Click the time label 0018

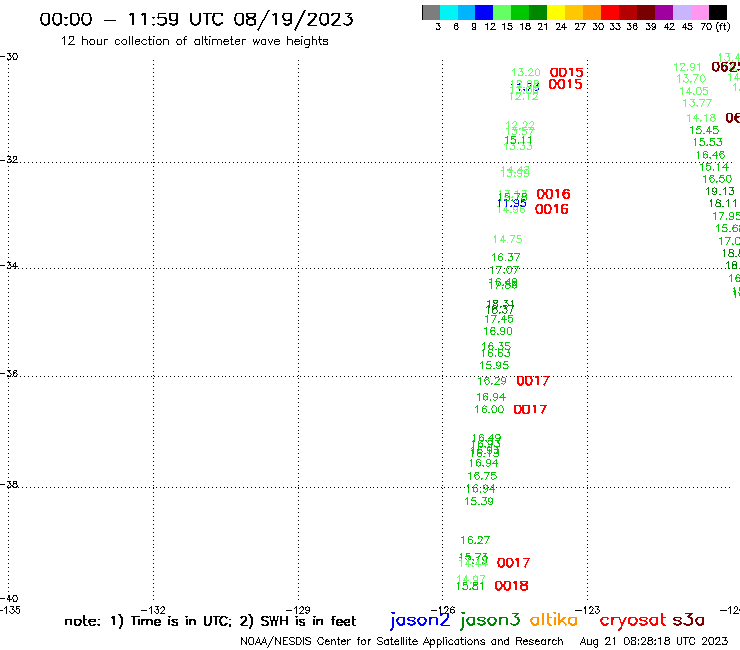point(511,586)
